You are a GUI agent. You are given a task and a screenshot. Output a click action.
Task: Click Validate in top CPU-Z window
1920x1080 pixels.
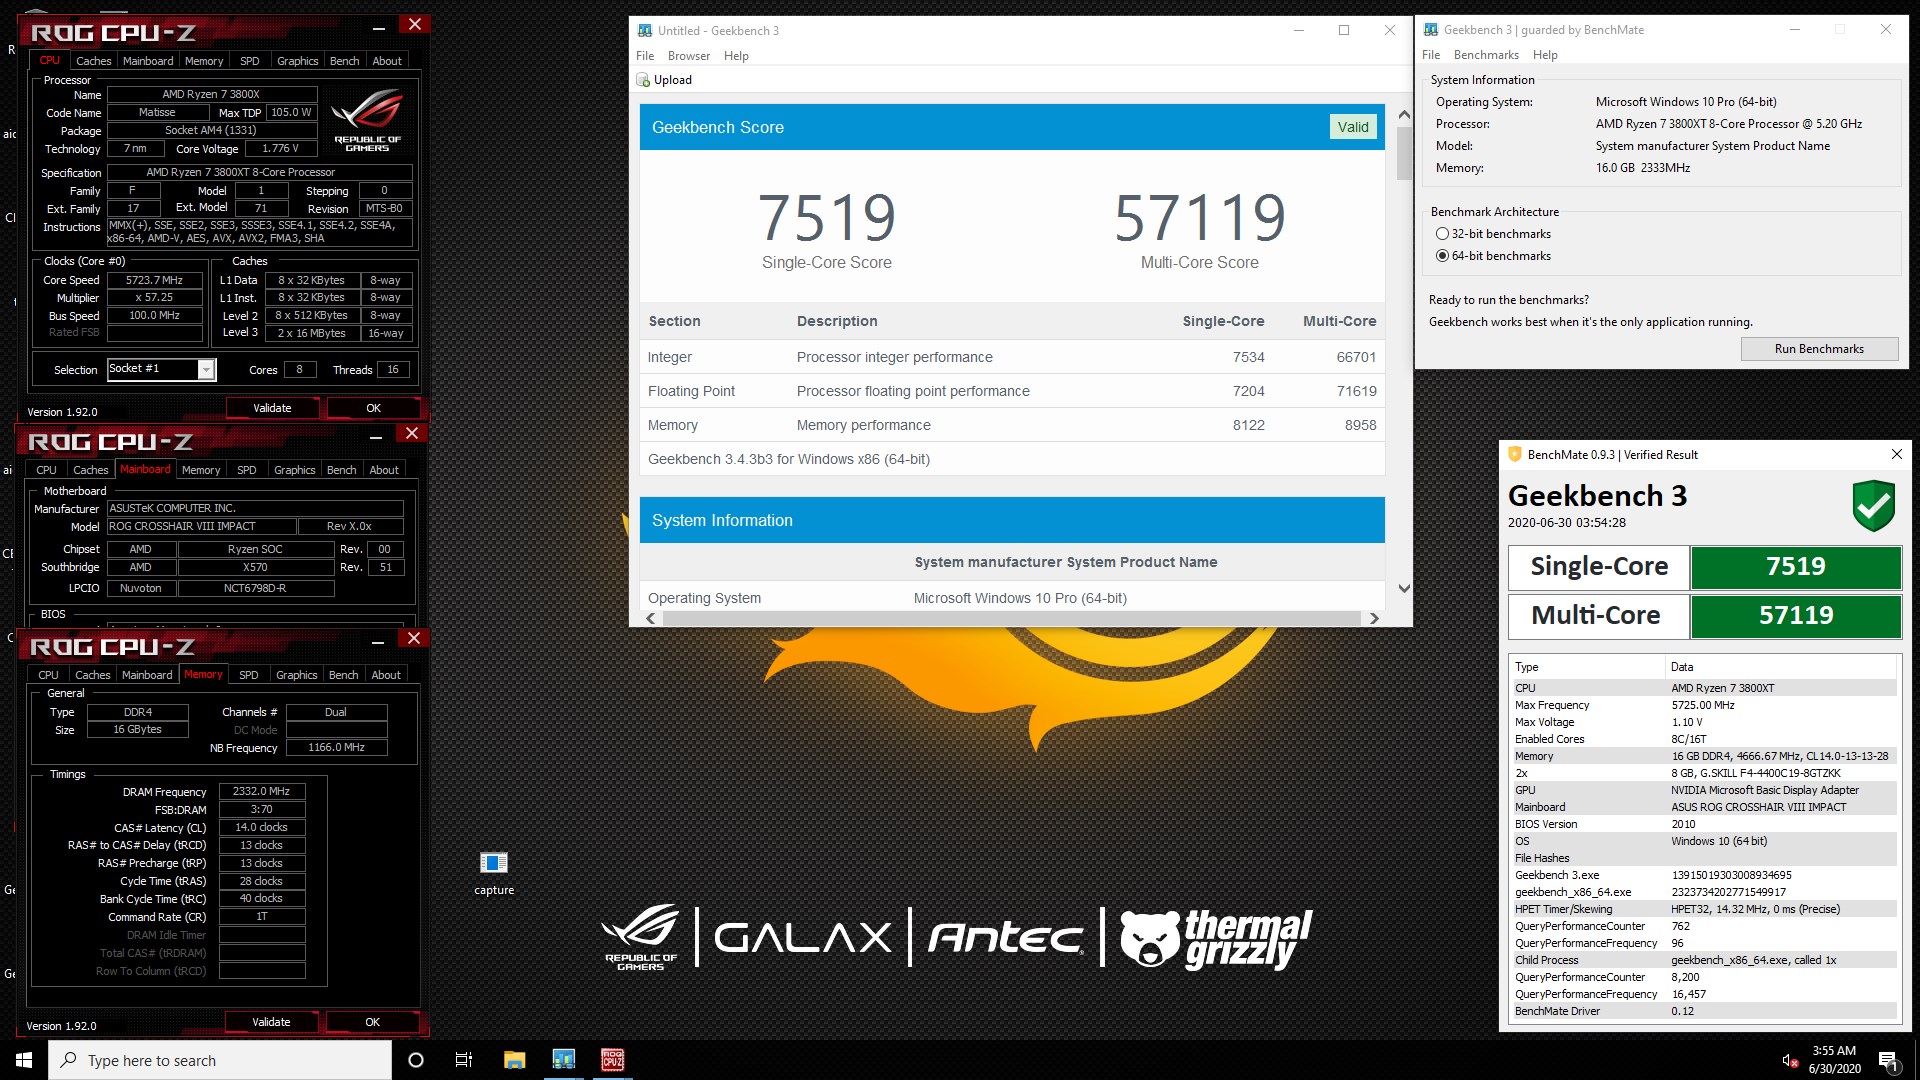coord(272,408)
